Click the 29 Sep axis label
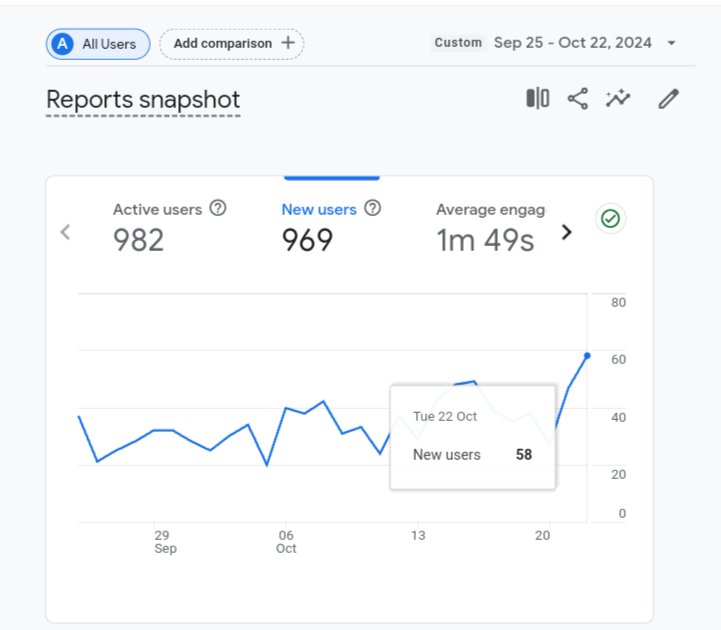The image size is (721, 630). 165,542
